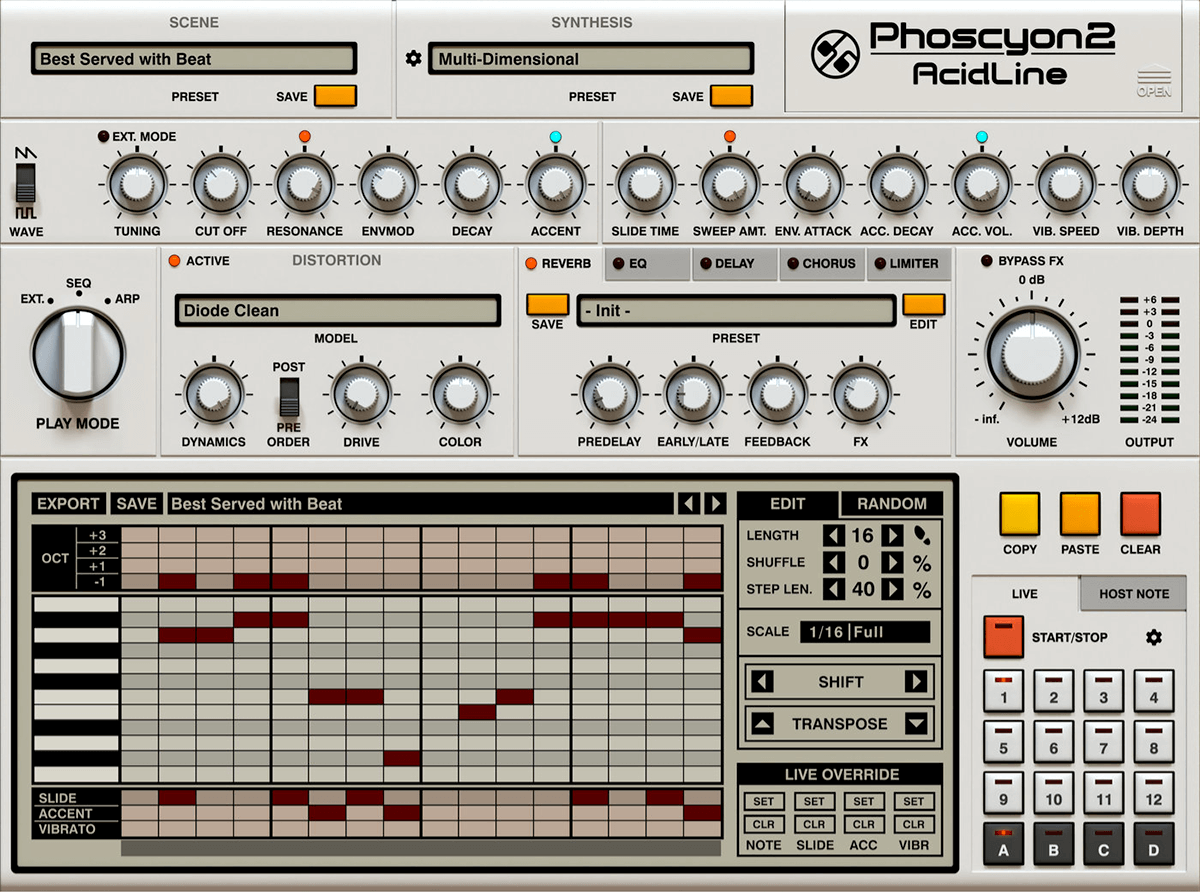This screenshot has width=1200, height=892.
Task: Switch to the HOST NOTE tab
Action: click(1132, 593)
